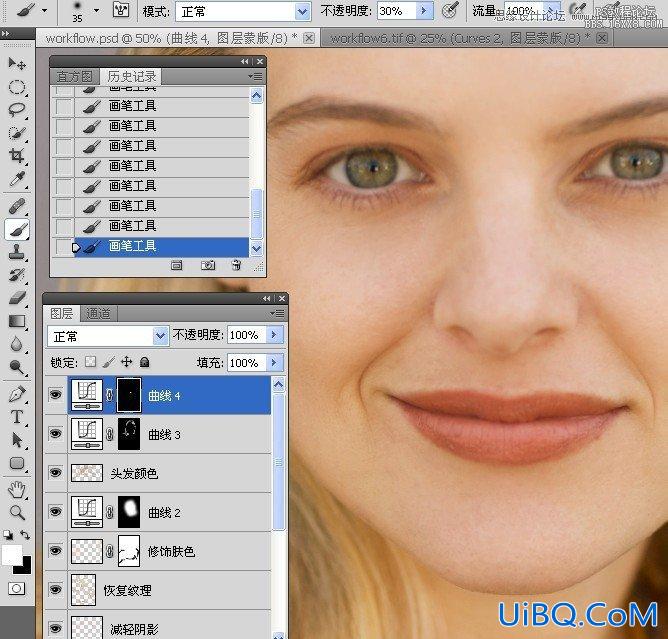Set the foreground color swatch

coord(12,554)
